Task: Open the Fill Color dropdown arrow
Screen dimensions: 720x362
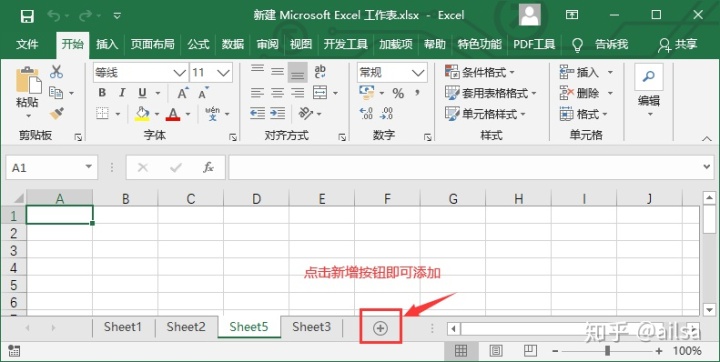Action: click(x=157, y=114)
